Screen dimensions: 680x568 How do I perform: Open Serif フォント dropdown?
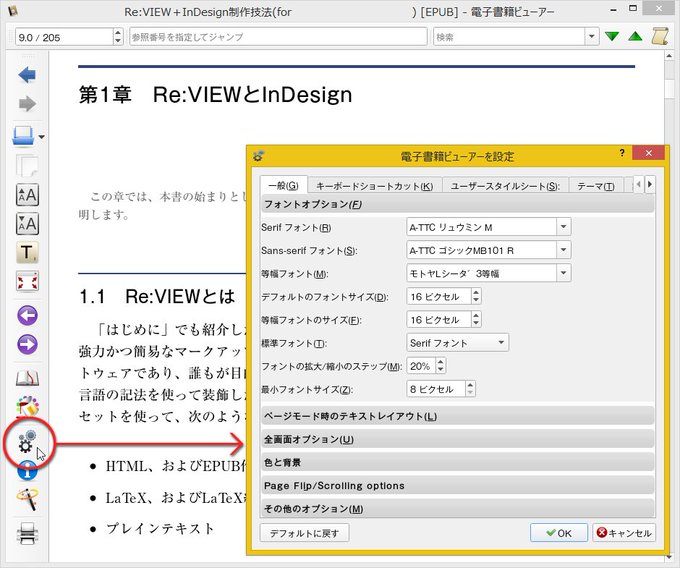click(x=563, y=227)
